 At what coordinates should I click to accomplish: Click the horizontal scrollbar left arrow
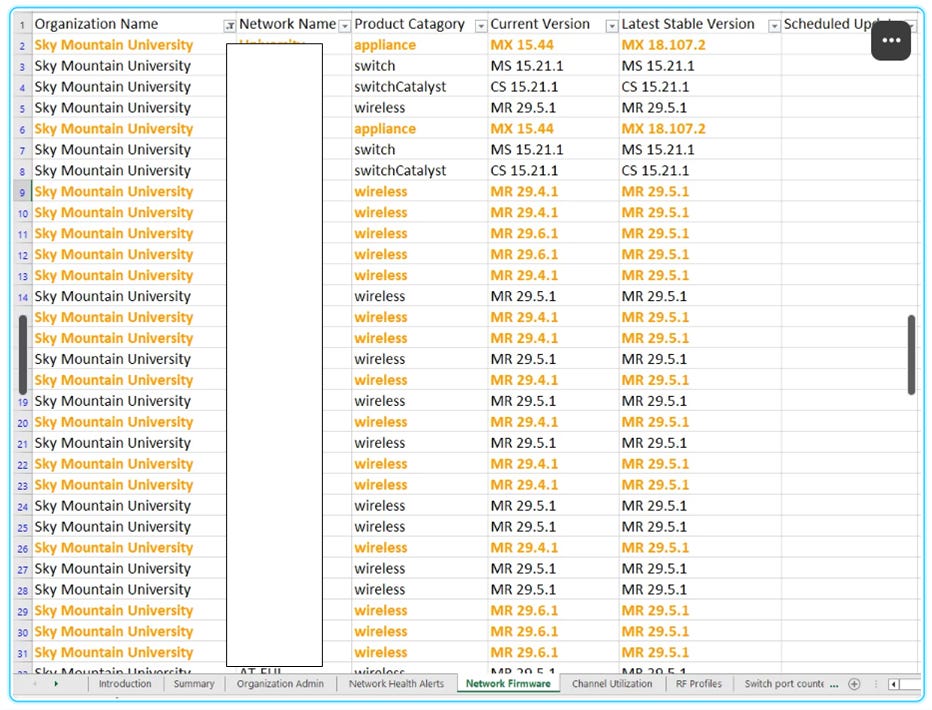893,684
